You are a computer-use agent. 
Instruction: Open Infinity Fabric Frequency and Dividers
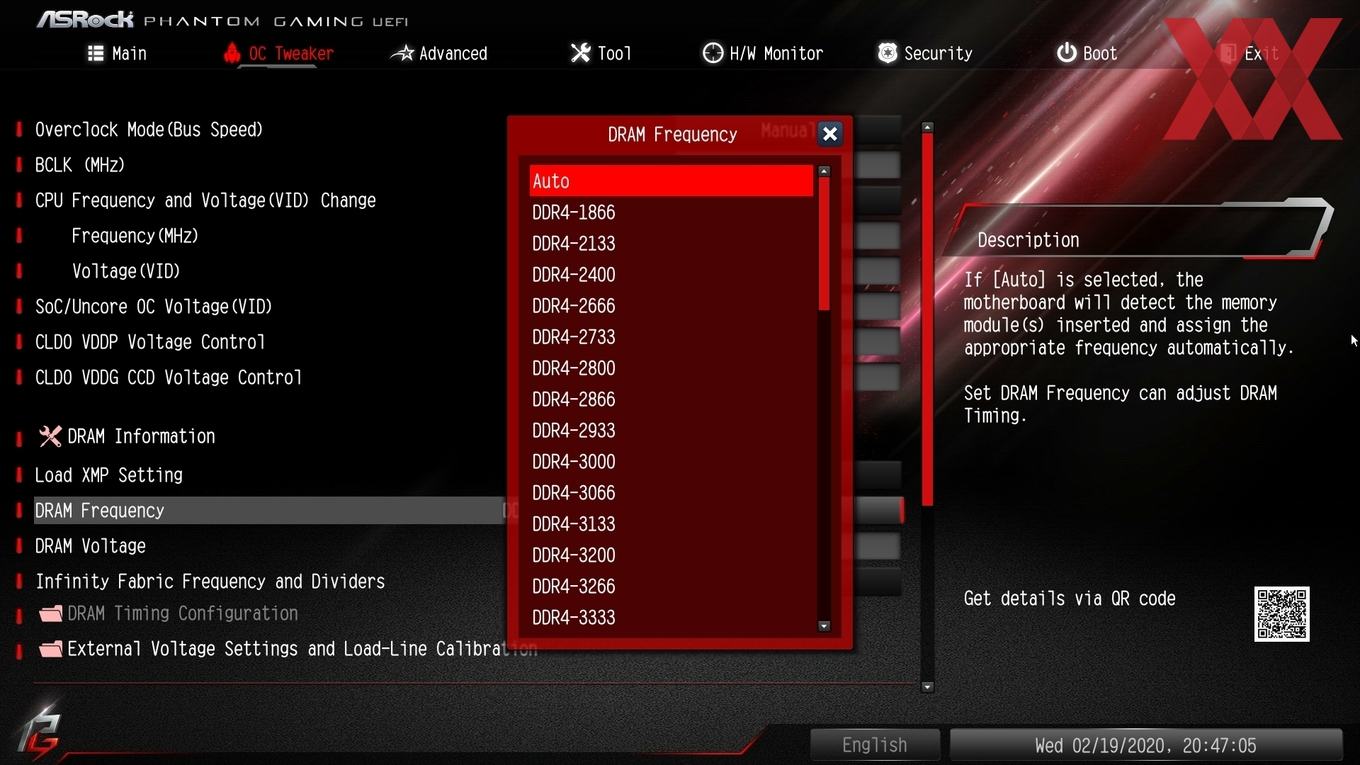click(210, 581)
